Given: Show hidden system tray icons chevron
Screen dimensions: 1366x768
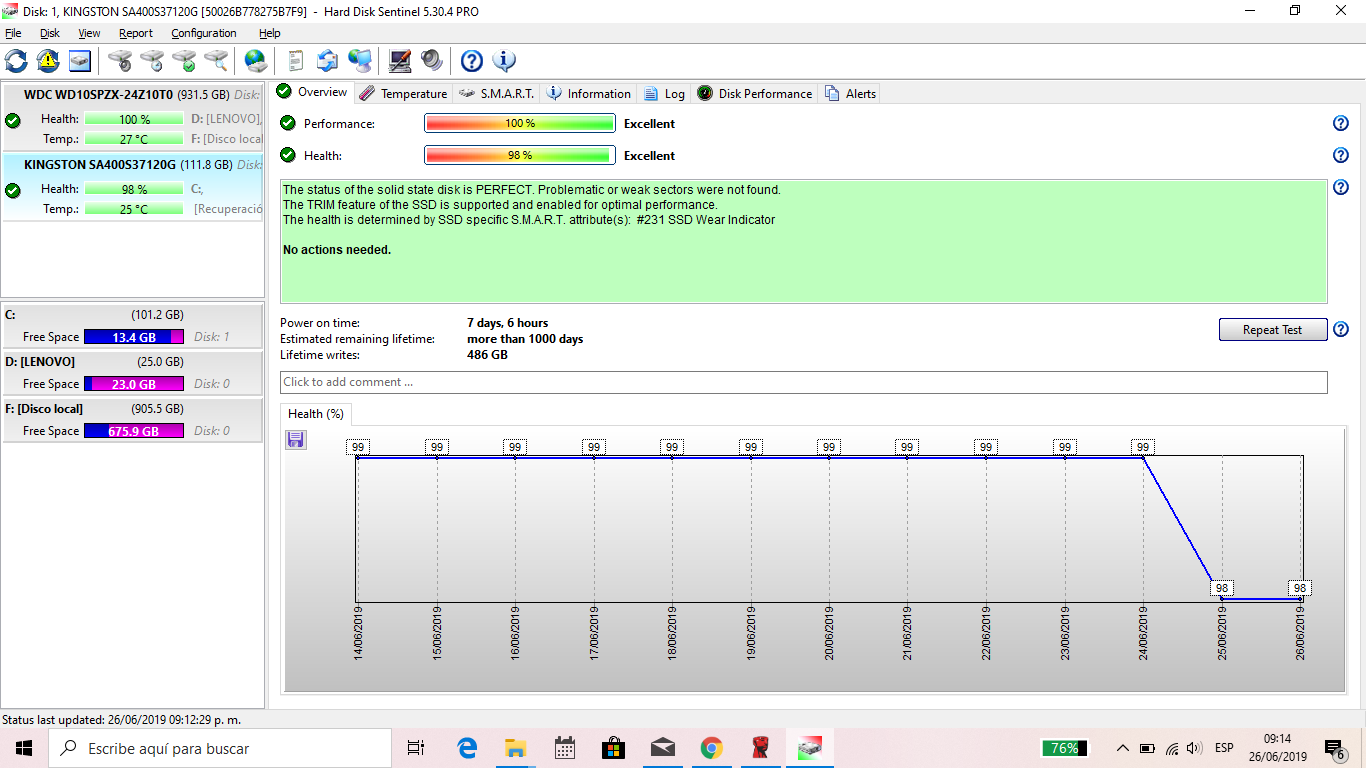Looking at the screenshot, I should (1122, 748).
